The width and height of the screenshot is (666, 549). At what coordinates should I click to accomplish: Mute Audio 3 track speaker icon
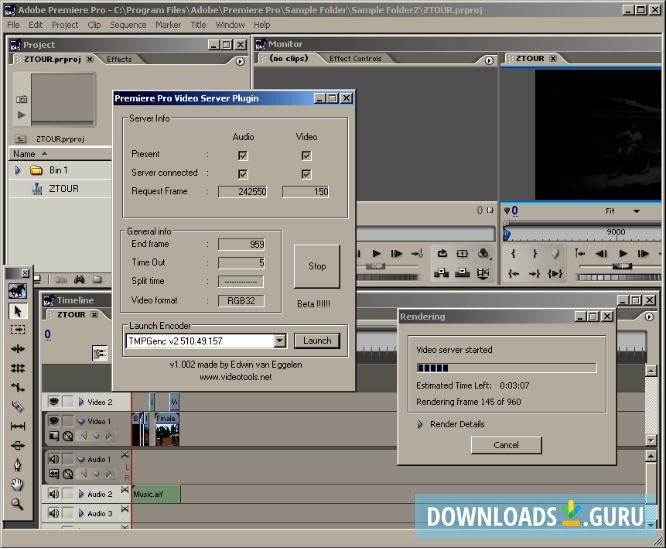[54, 513]
